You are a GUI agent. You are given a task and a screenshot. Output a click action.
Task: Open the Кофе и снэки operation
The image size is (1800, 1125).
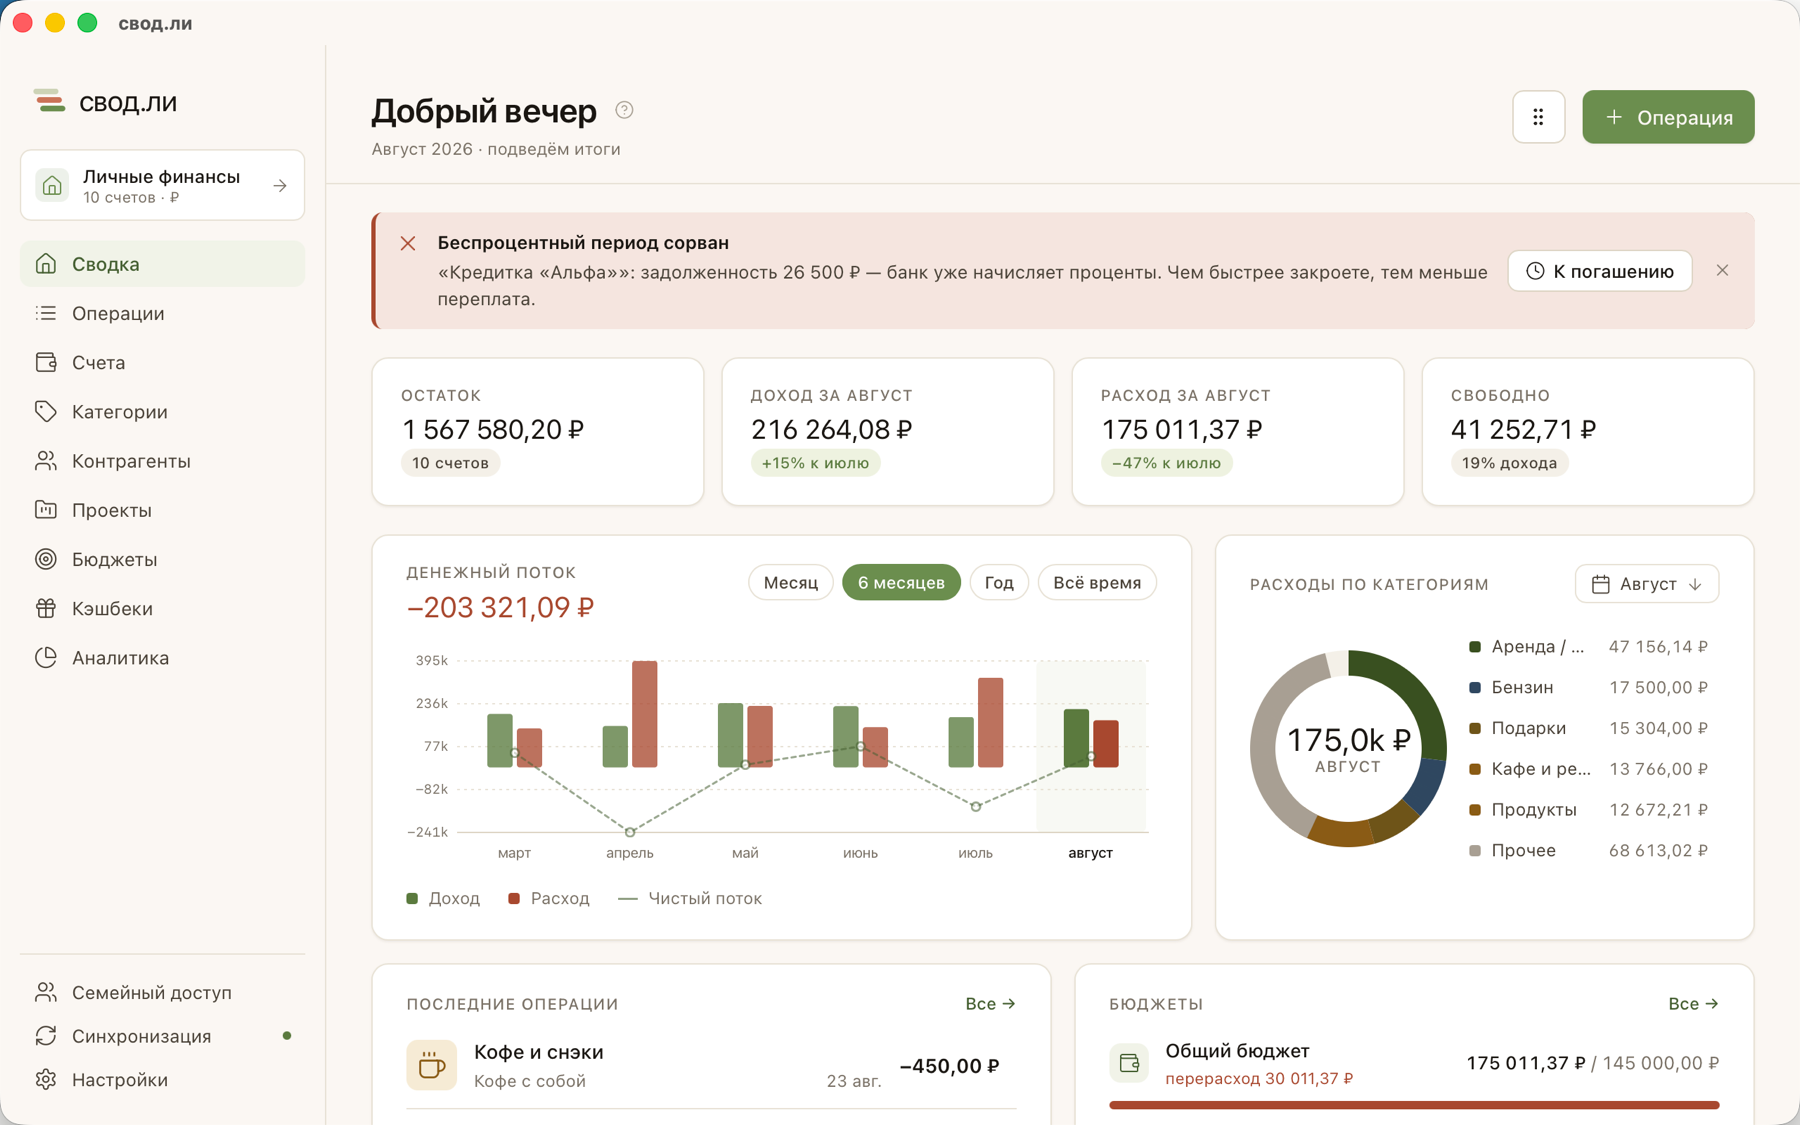click(711, 1066)
